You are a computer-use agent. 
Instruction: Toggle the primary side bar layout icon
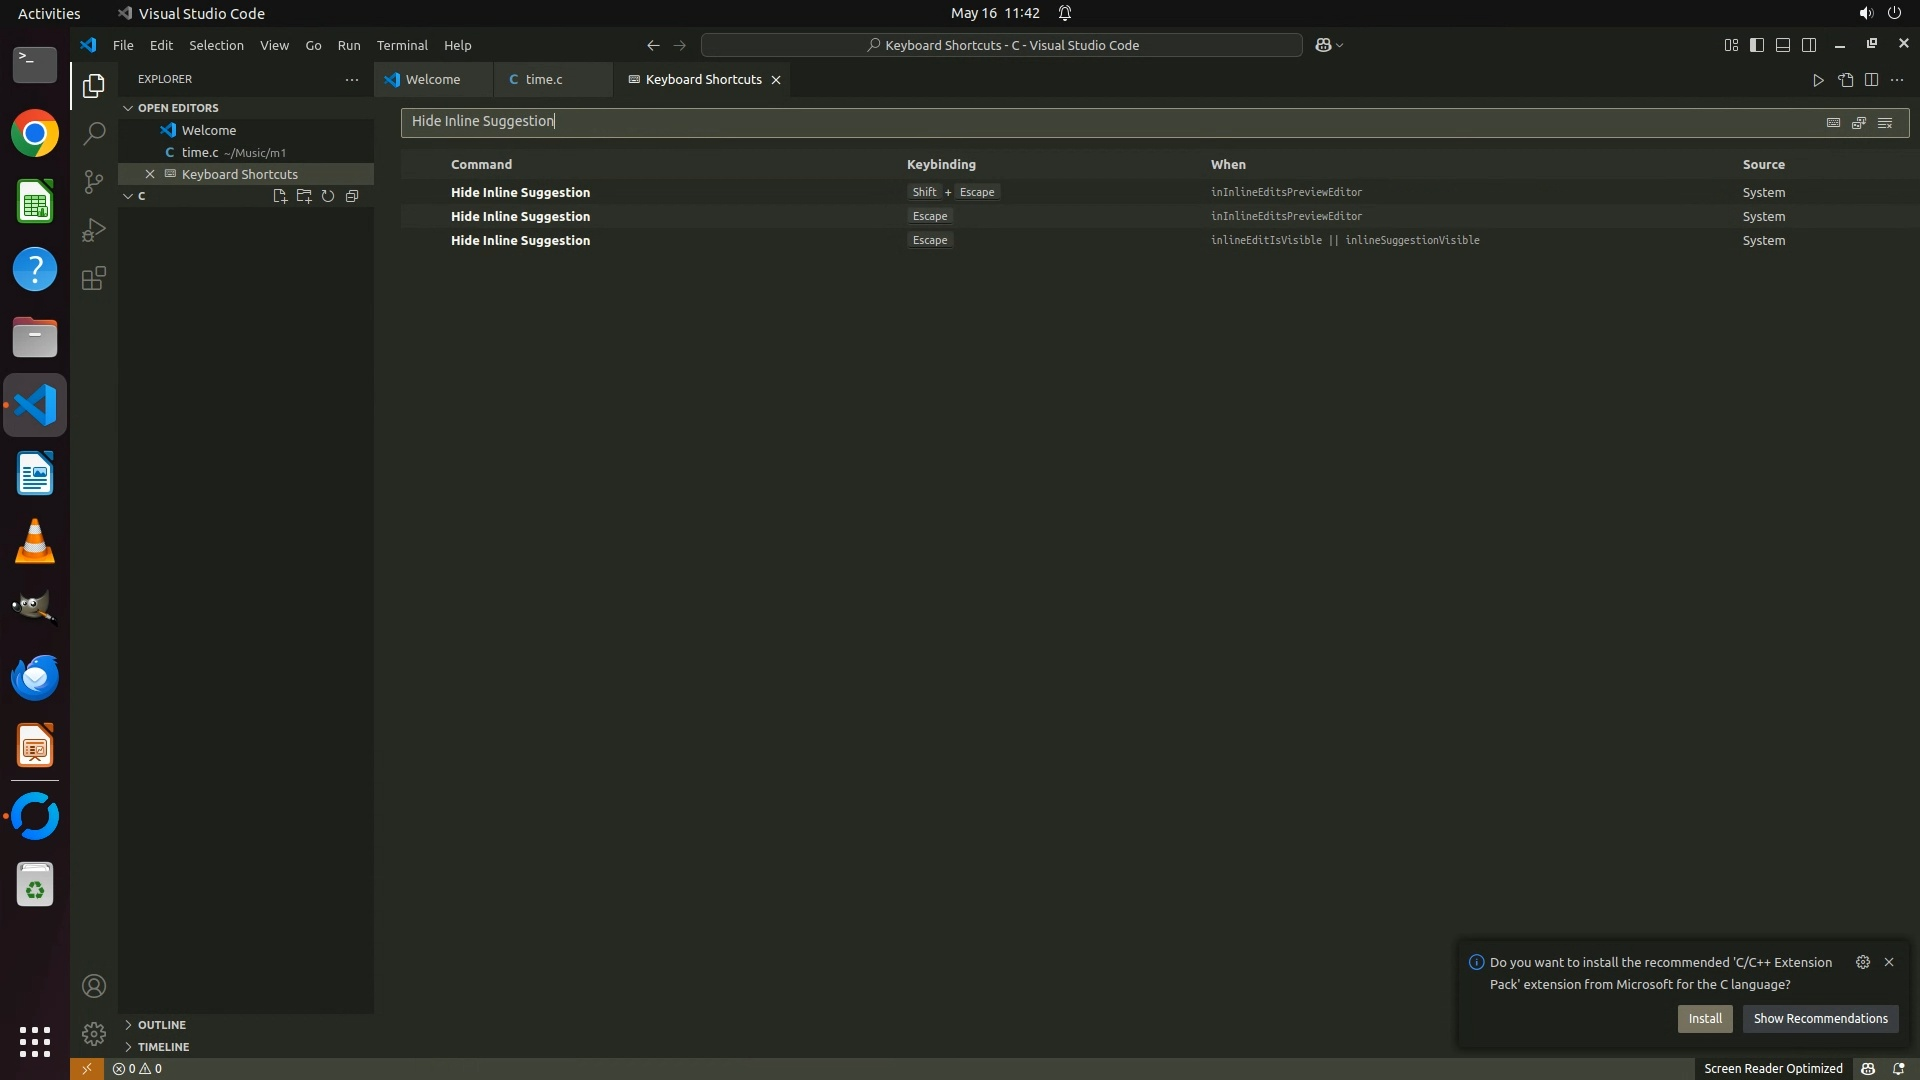1757,45
